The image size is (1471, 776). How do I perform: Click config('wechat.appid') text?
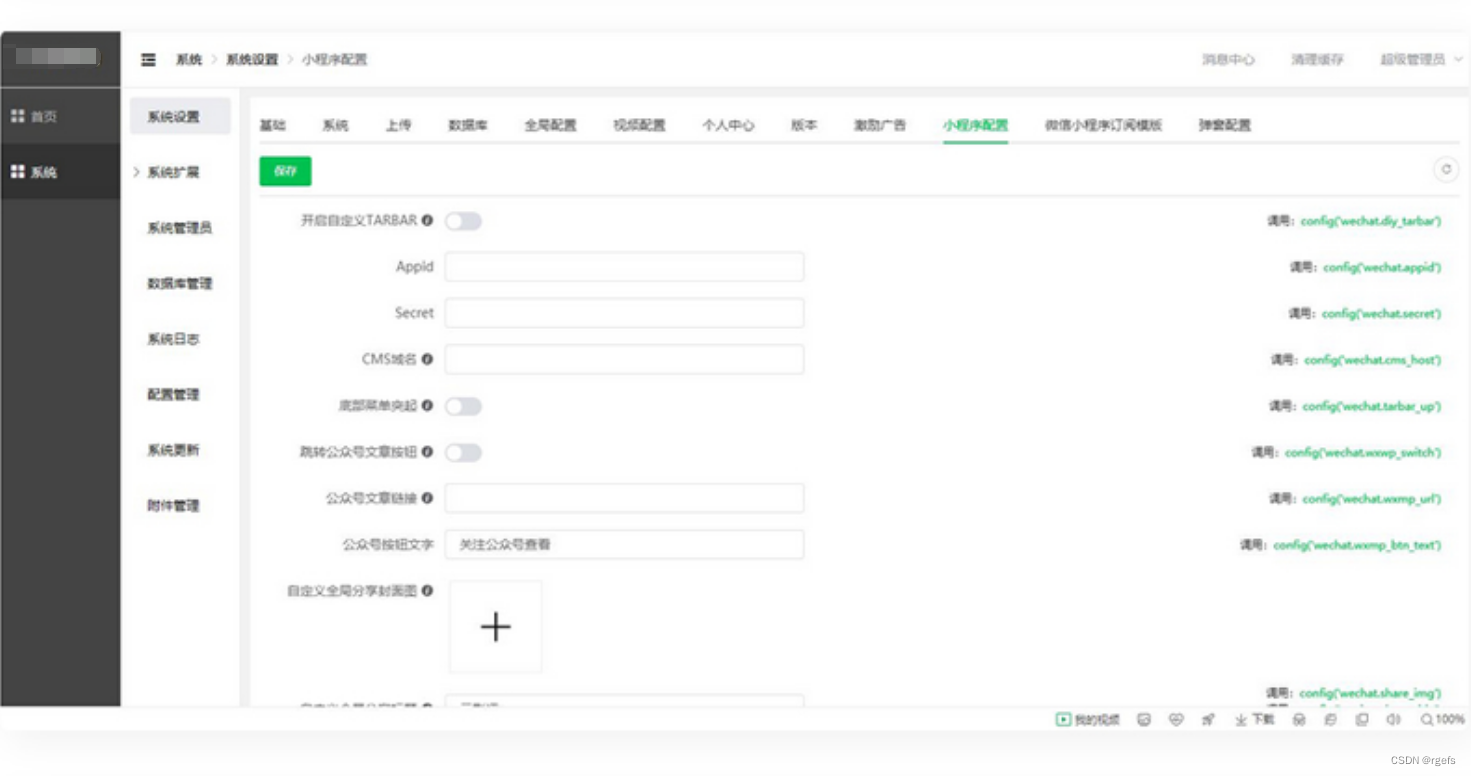pos(1382,267)
